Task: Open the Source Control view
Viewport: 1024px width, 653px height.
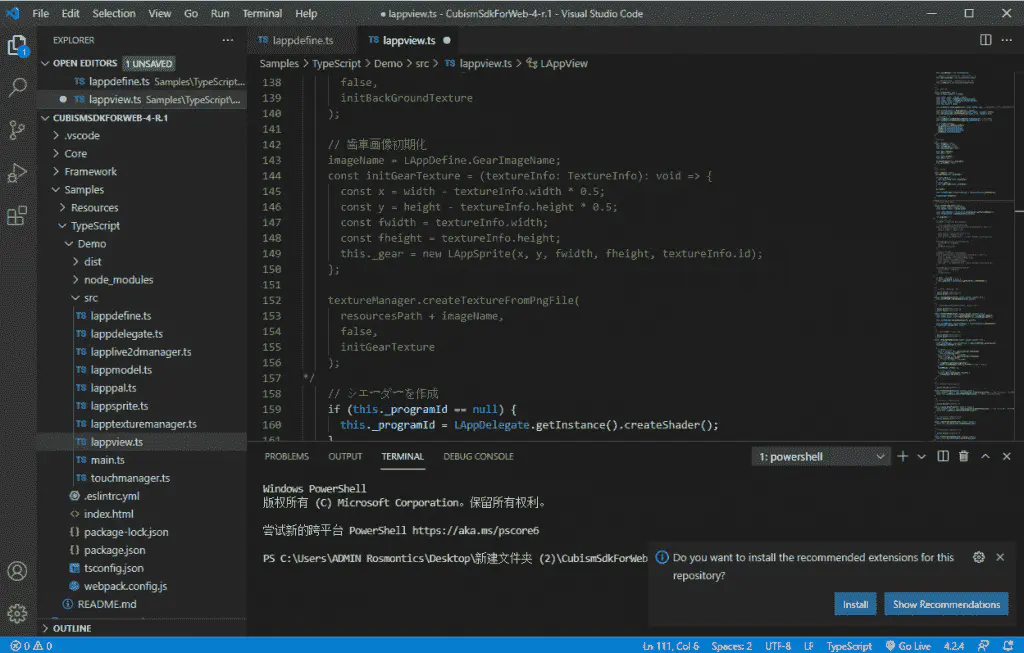Action: (x=18, y=130)
